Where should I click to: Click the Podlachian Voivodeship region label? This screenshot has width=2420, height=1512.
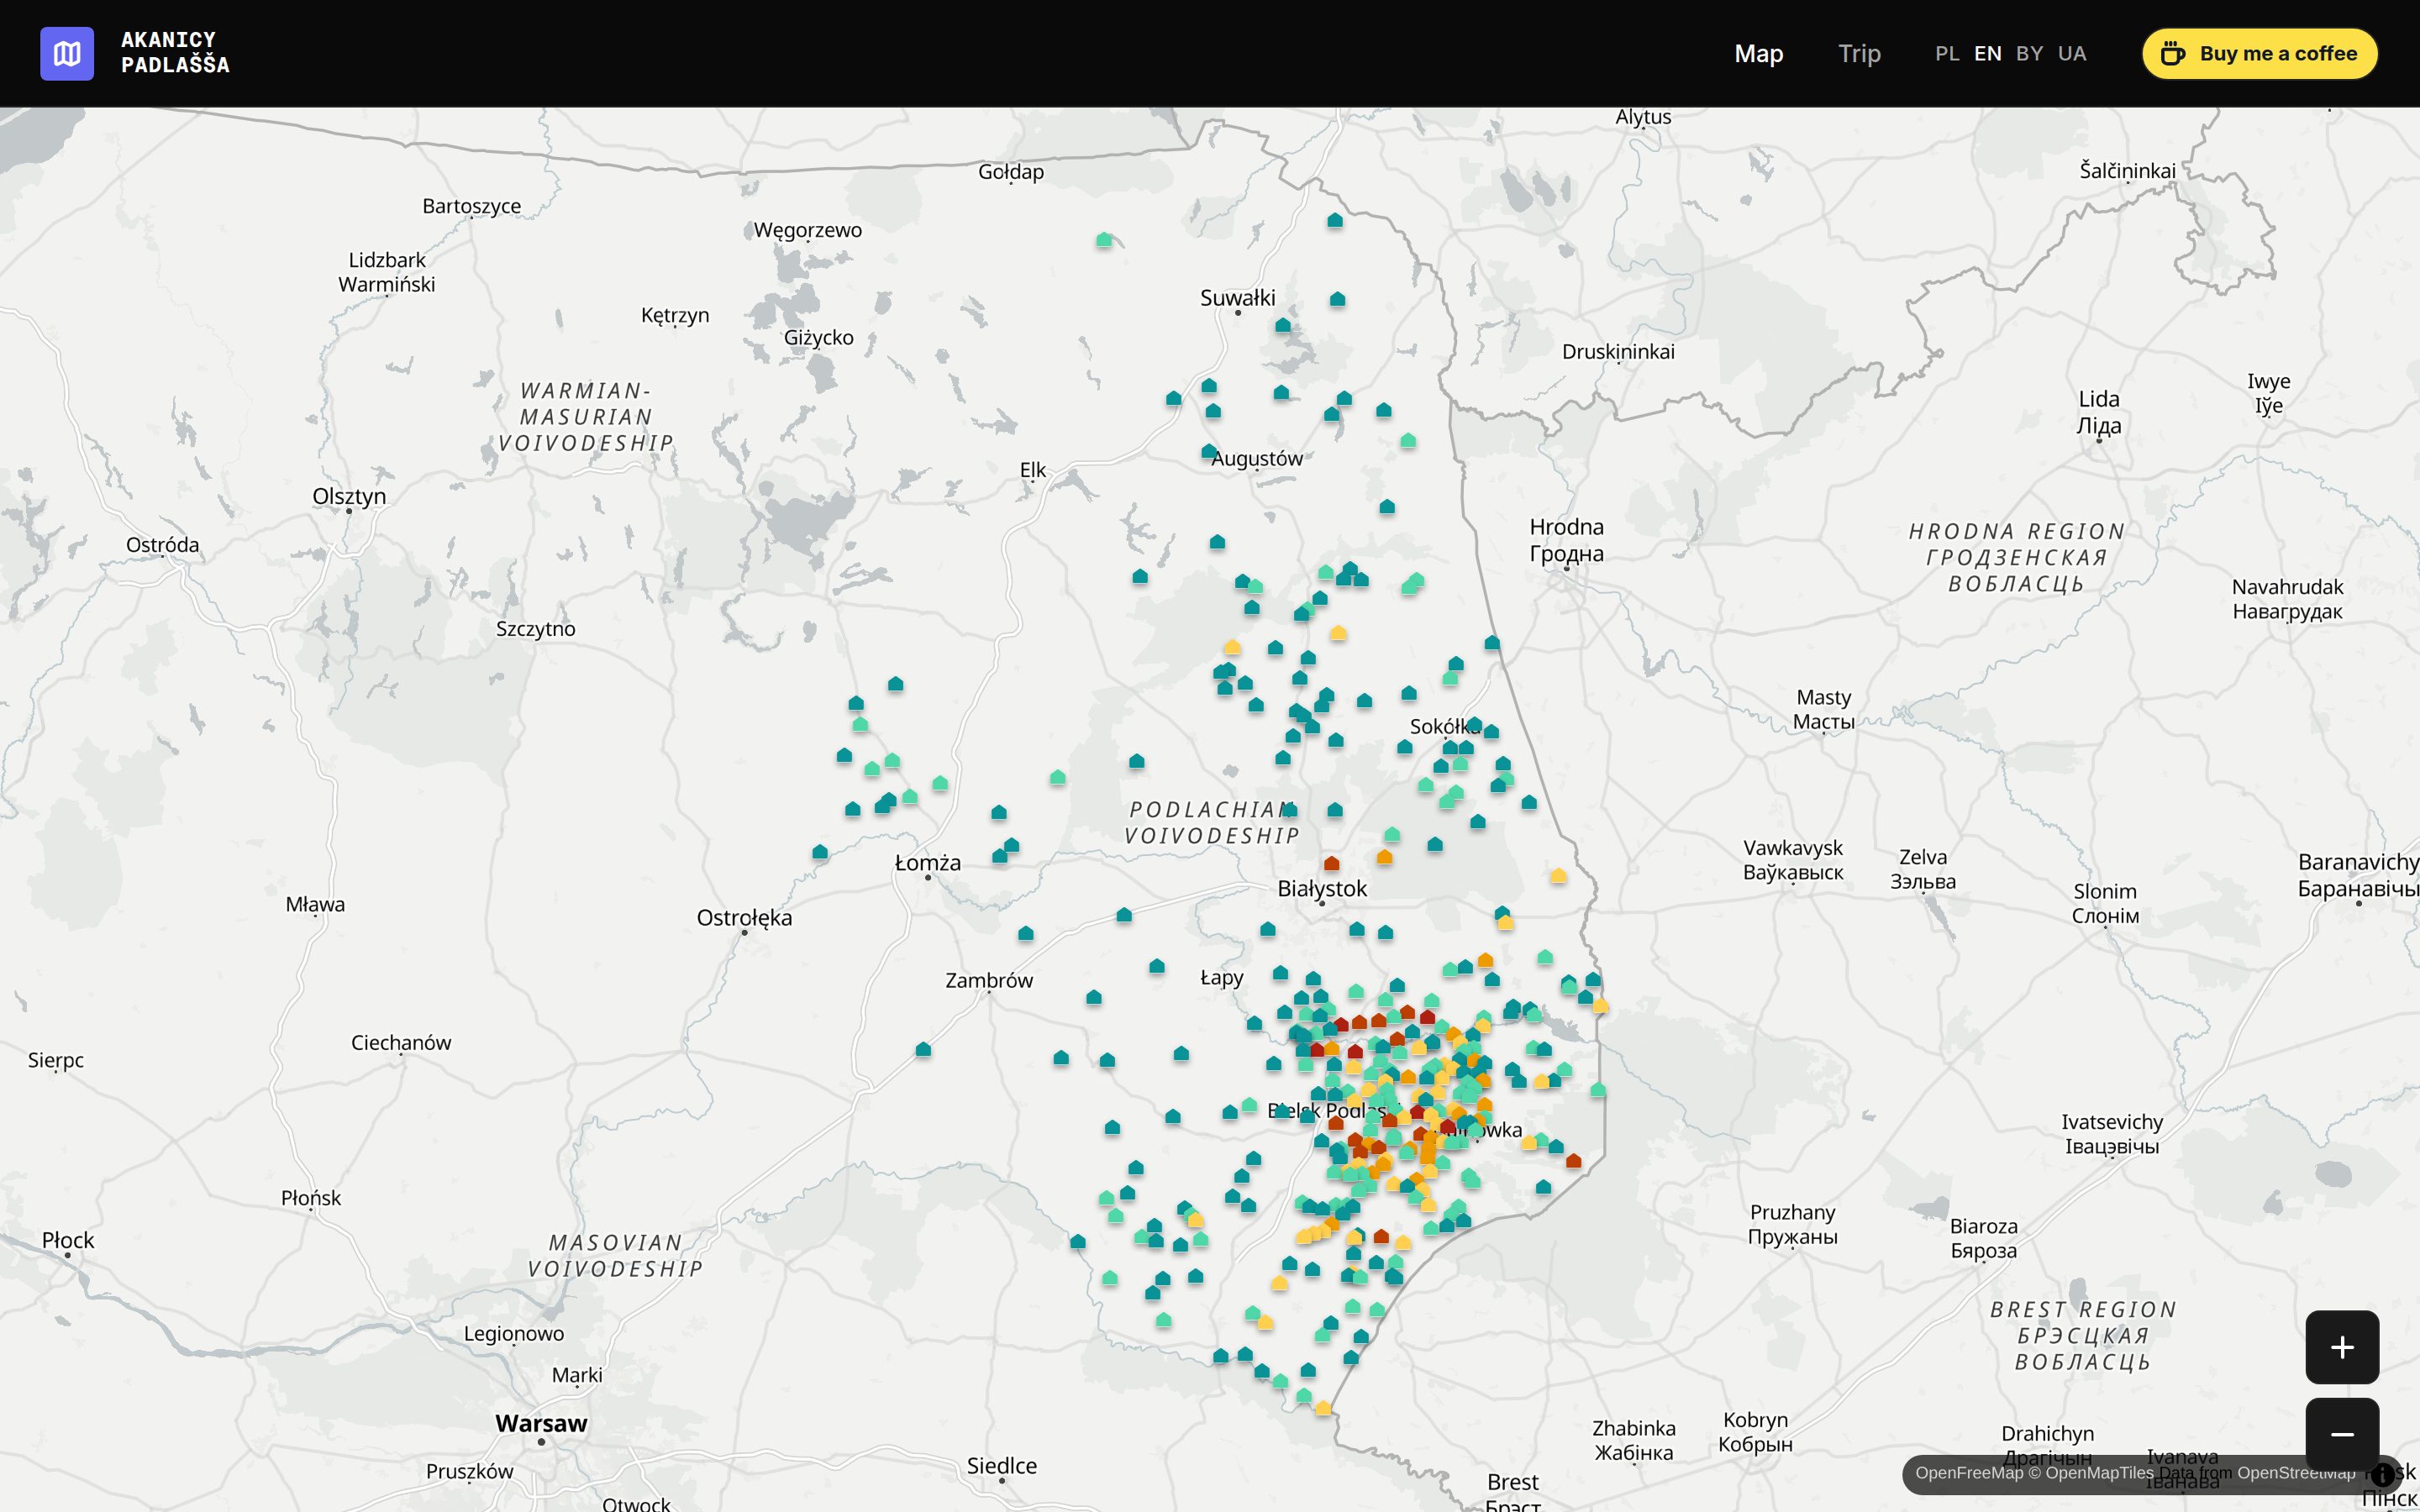click(x=1212, y=822)
